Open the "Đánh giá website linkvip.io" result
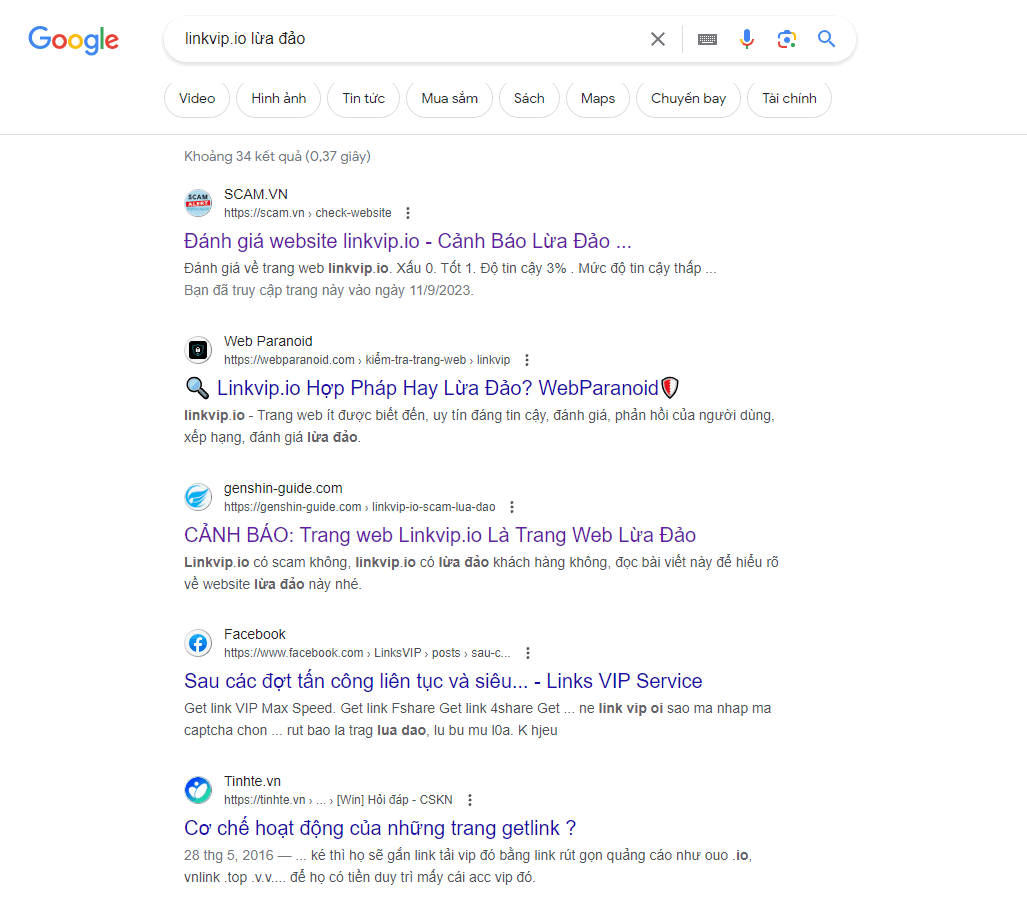This screenshot has height=915, width=1027. click(408, 241)
